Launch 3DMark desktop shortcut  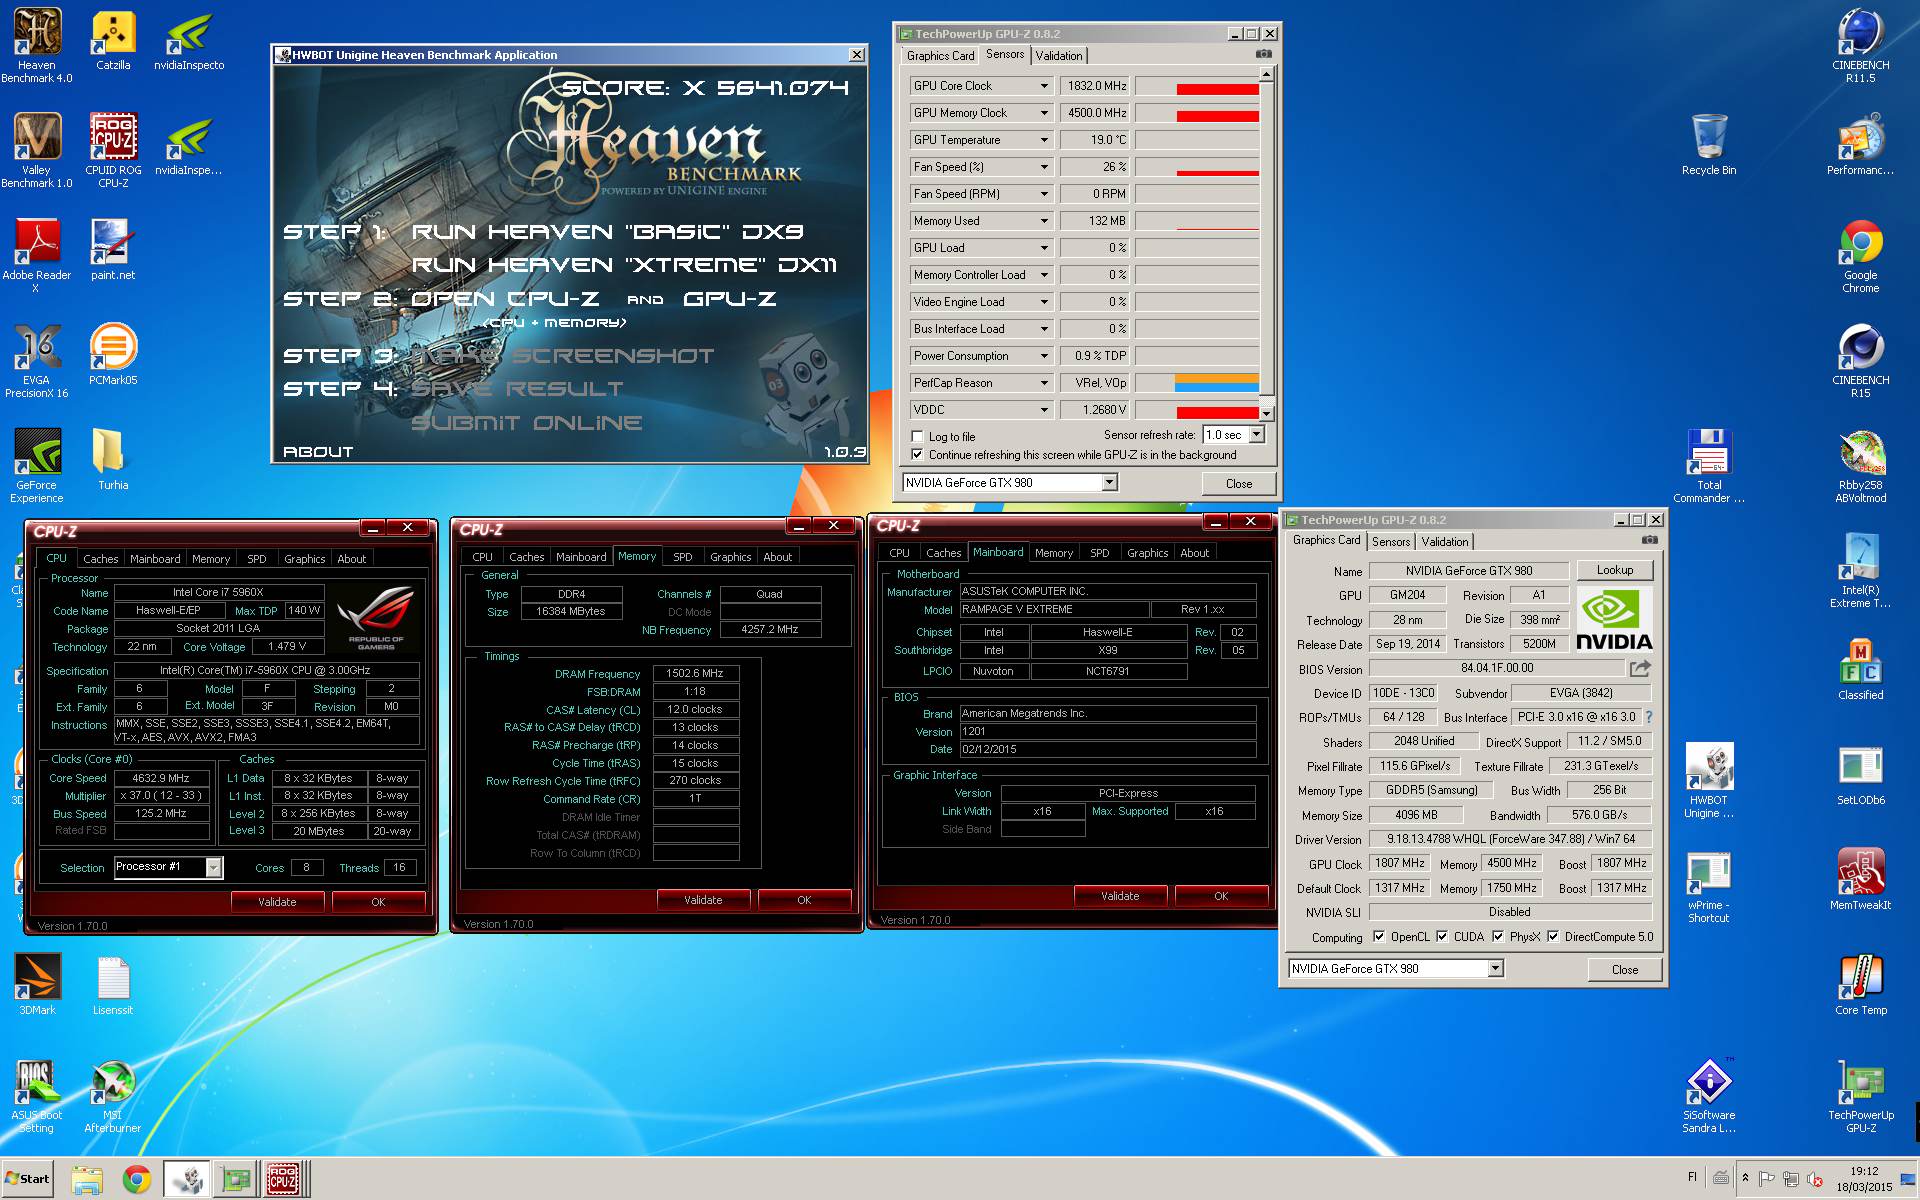(37, 985)
